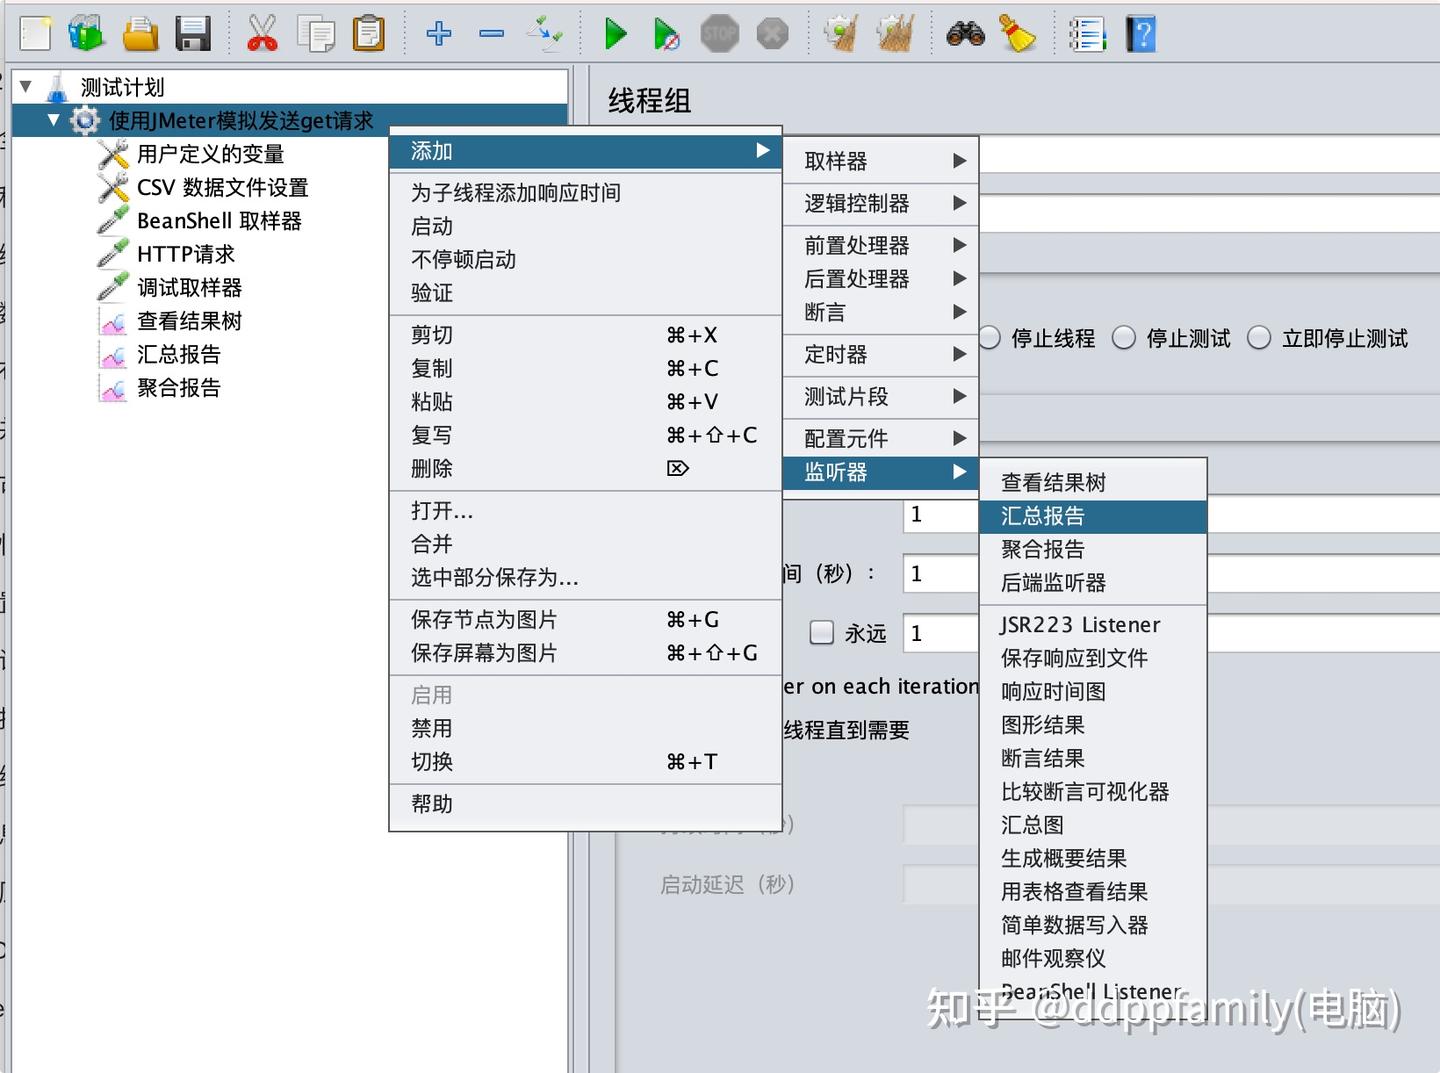Click the search binoculars icon
This screenshot has width=1440, height=1073.
pos(962,33)
